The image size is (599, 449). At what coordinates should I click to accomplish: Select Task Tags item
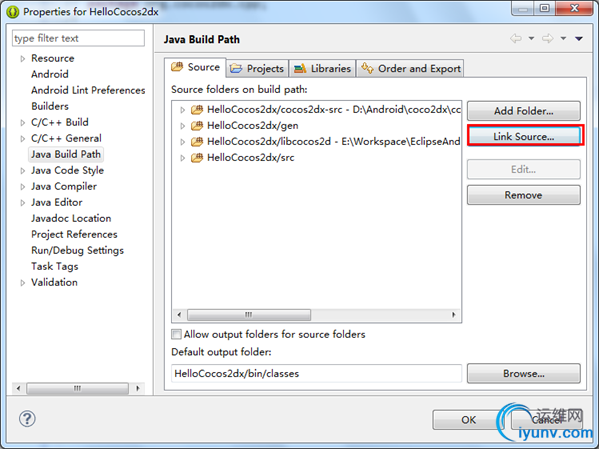(x=55, y=267)
